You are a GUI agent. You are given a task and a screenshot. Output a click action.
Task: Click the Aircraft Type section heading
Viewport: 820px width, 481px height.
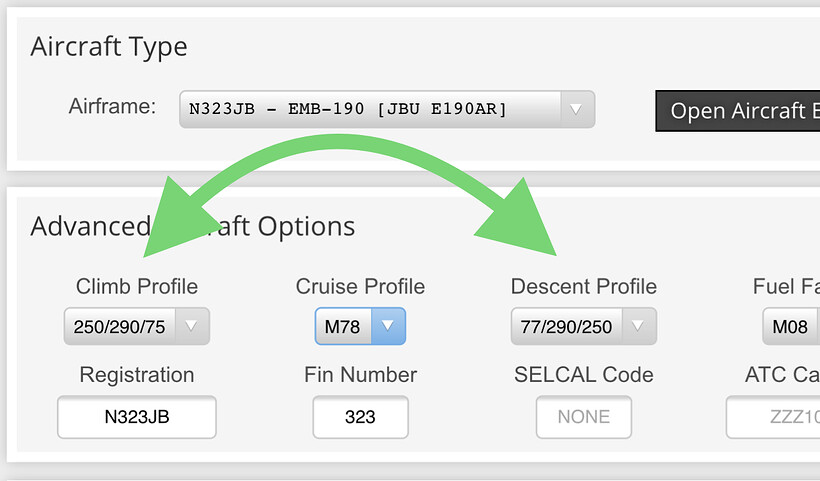(x=109, y=47)
